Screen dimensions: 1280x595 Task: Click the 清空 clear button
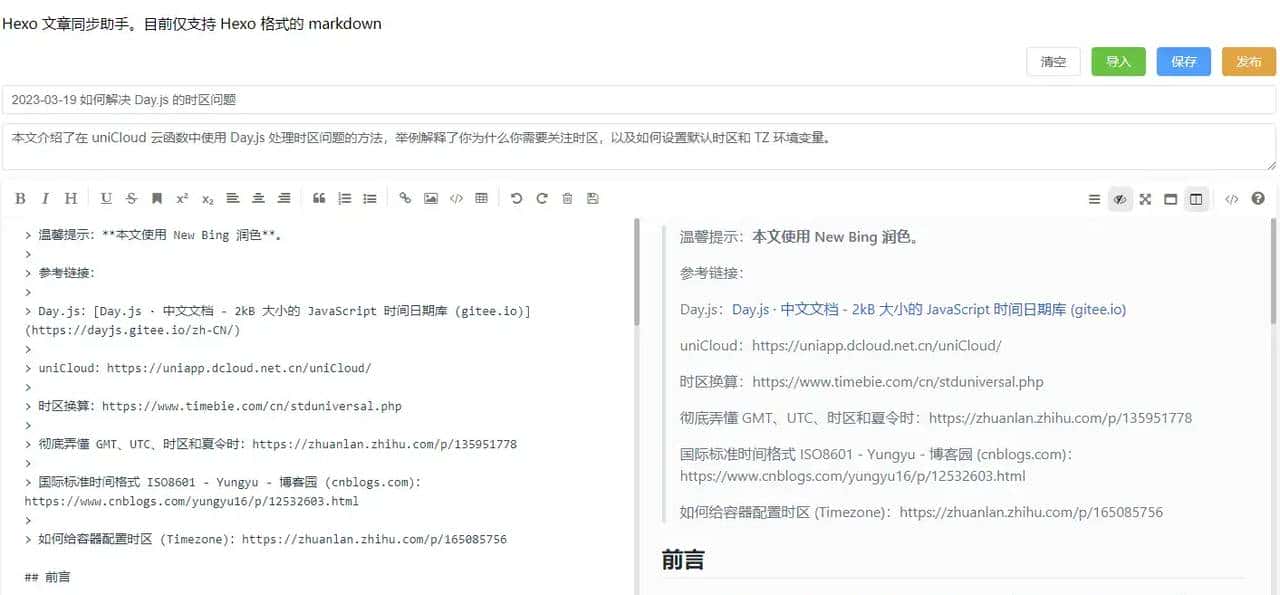[1053, 61]
